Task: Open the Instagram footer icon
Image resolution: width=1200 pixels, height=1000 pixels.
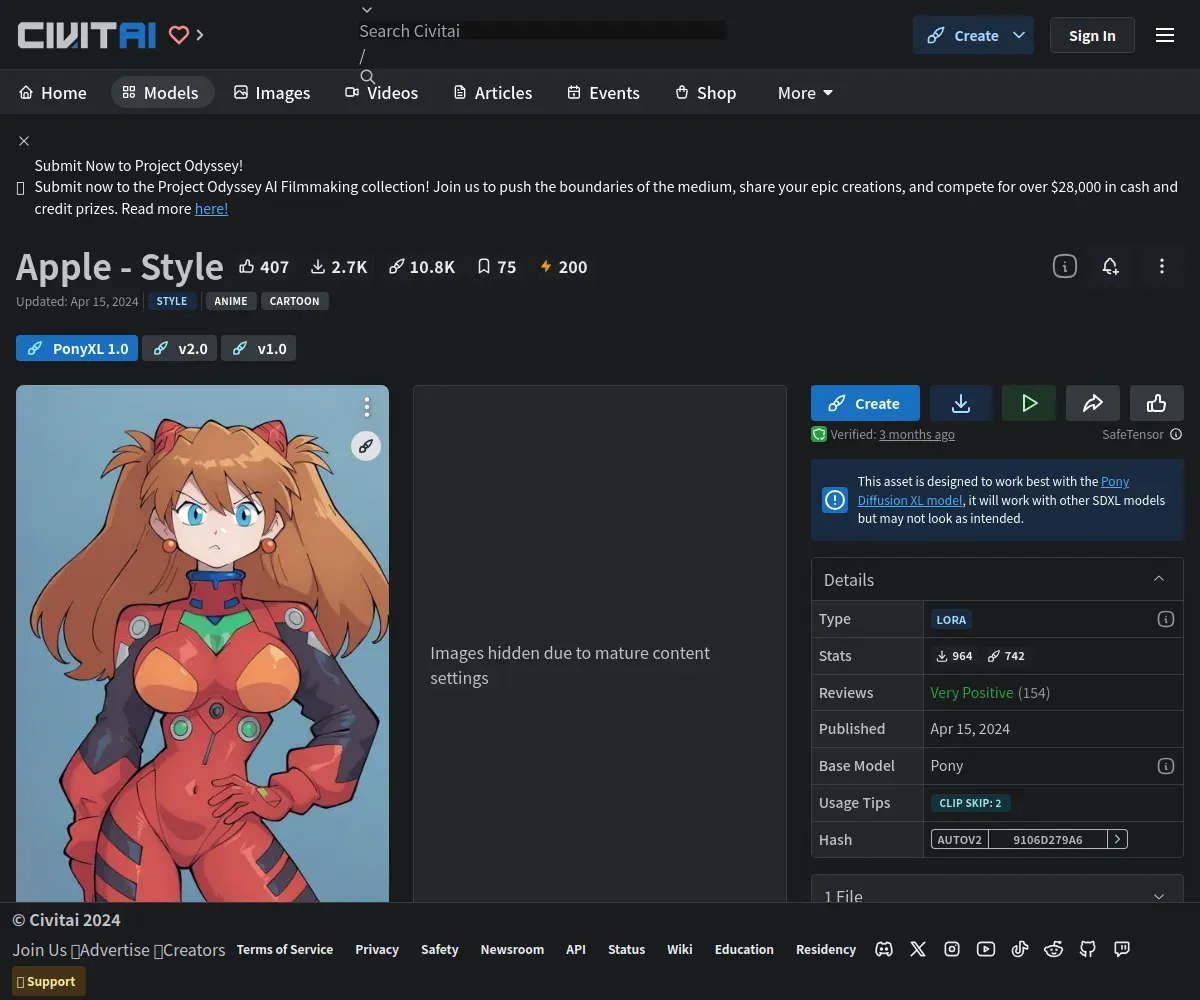Action: [x=952, y=949]
